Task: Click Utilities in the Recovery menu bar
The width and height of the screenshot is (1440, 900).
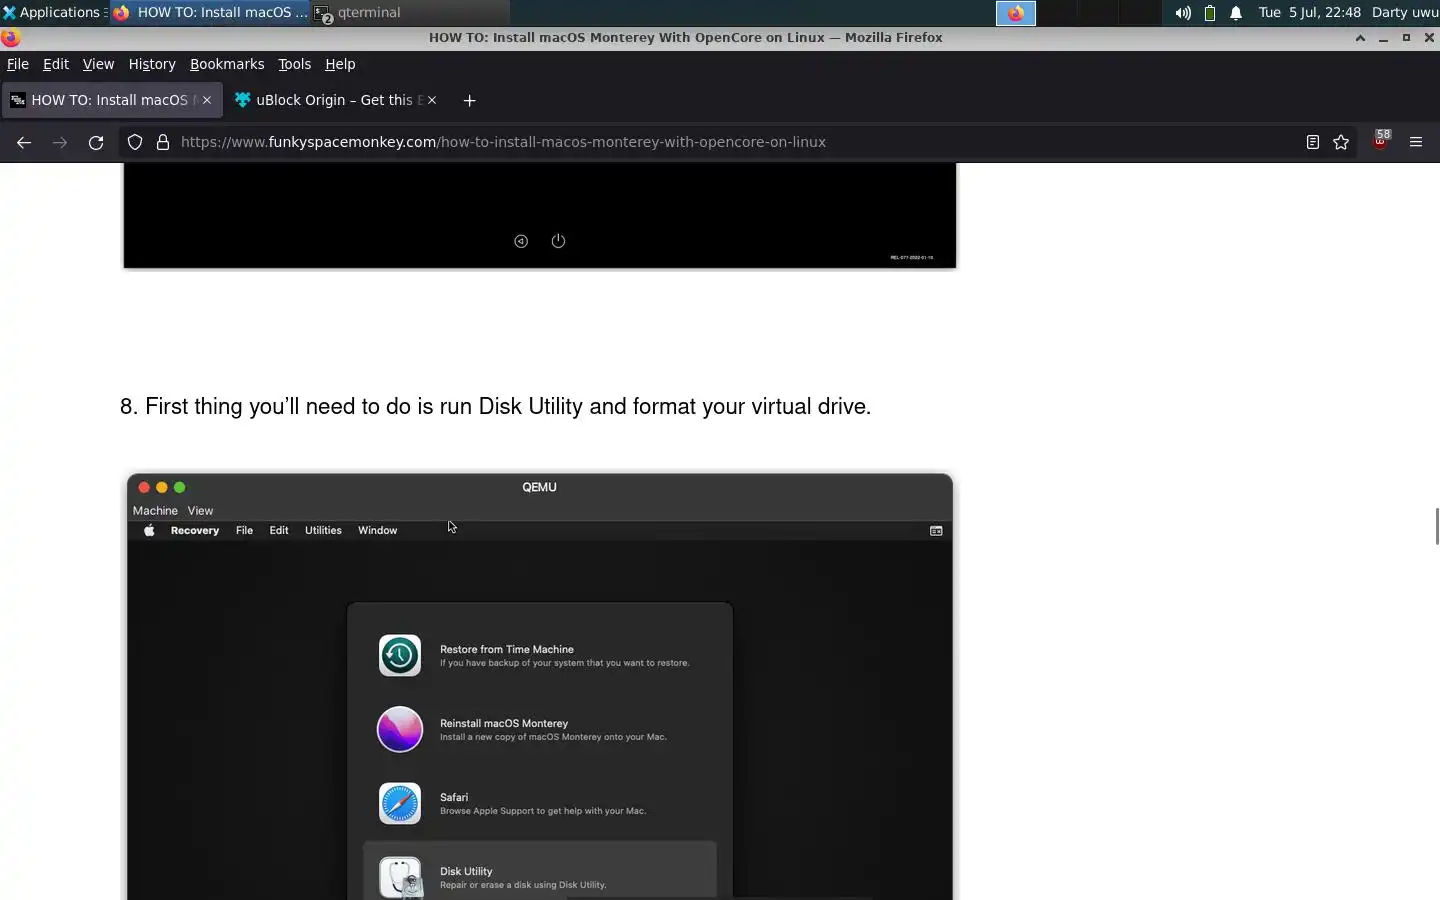Action: point(323,530)
